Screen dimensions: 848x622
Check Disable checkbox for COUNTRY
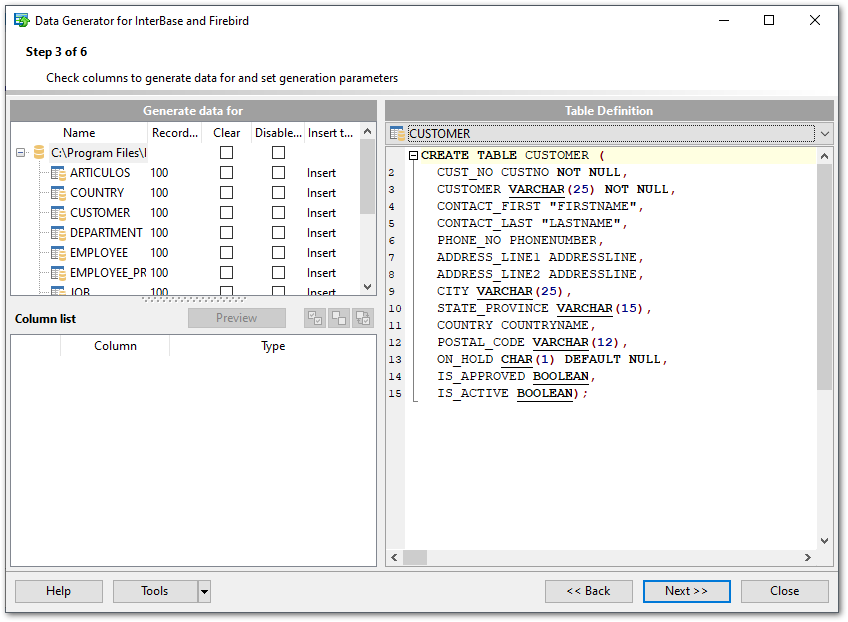click(279, 193)
